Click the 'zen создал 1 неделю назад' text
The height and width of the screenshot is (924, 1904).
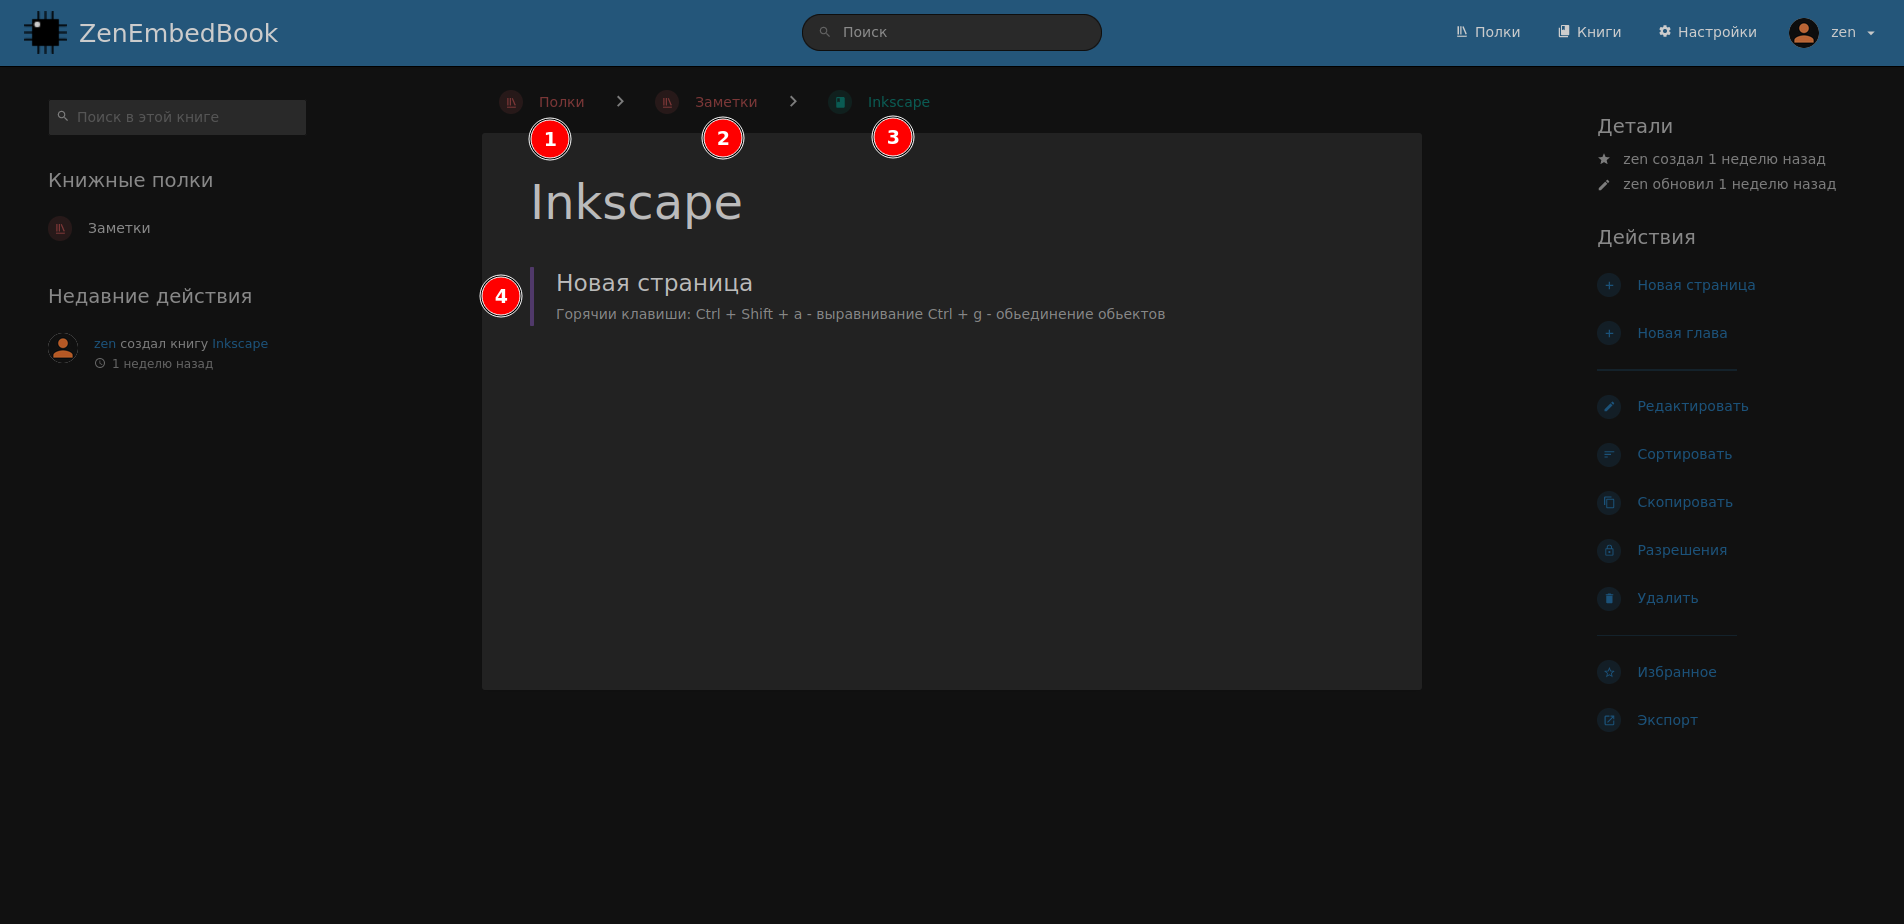[x=1724, y=159]
